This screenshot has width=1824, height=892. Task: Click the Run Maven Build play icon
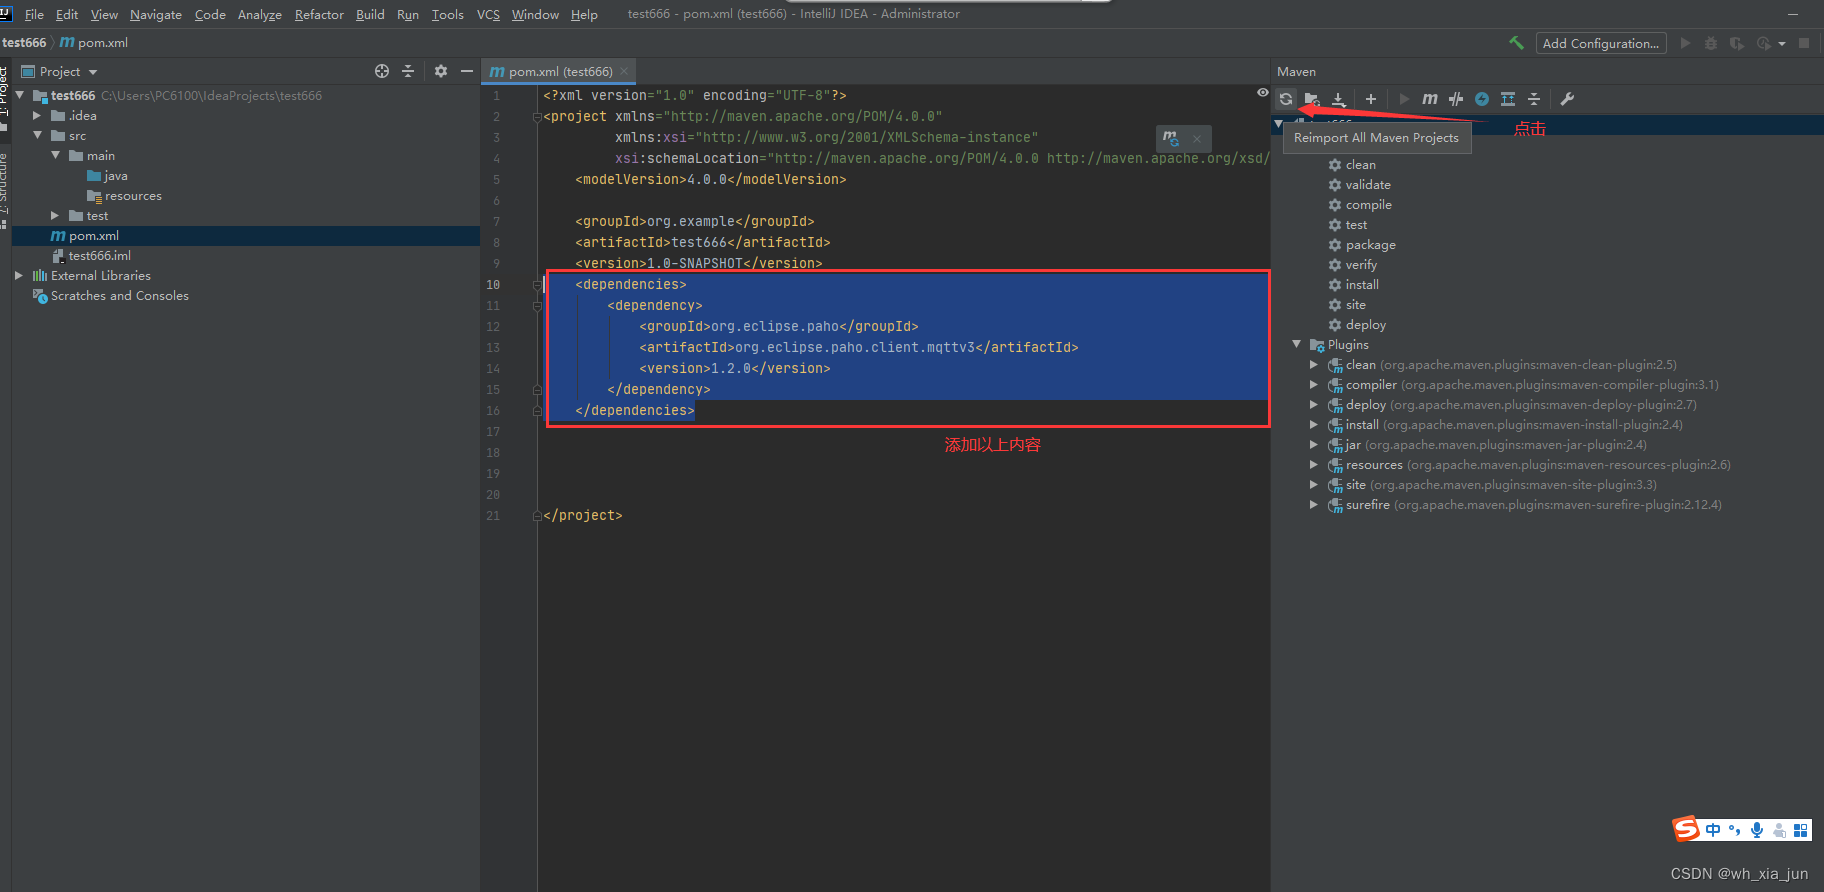(x=1404, y=99)
